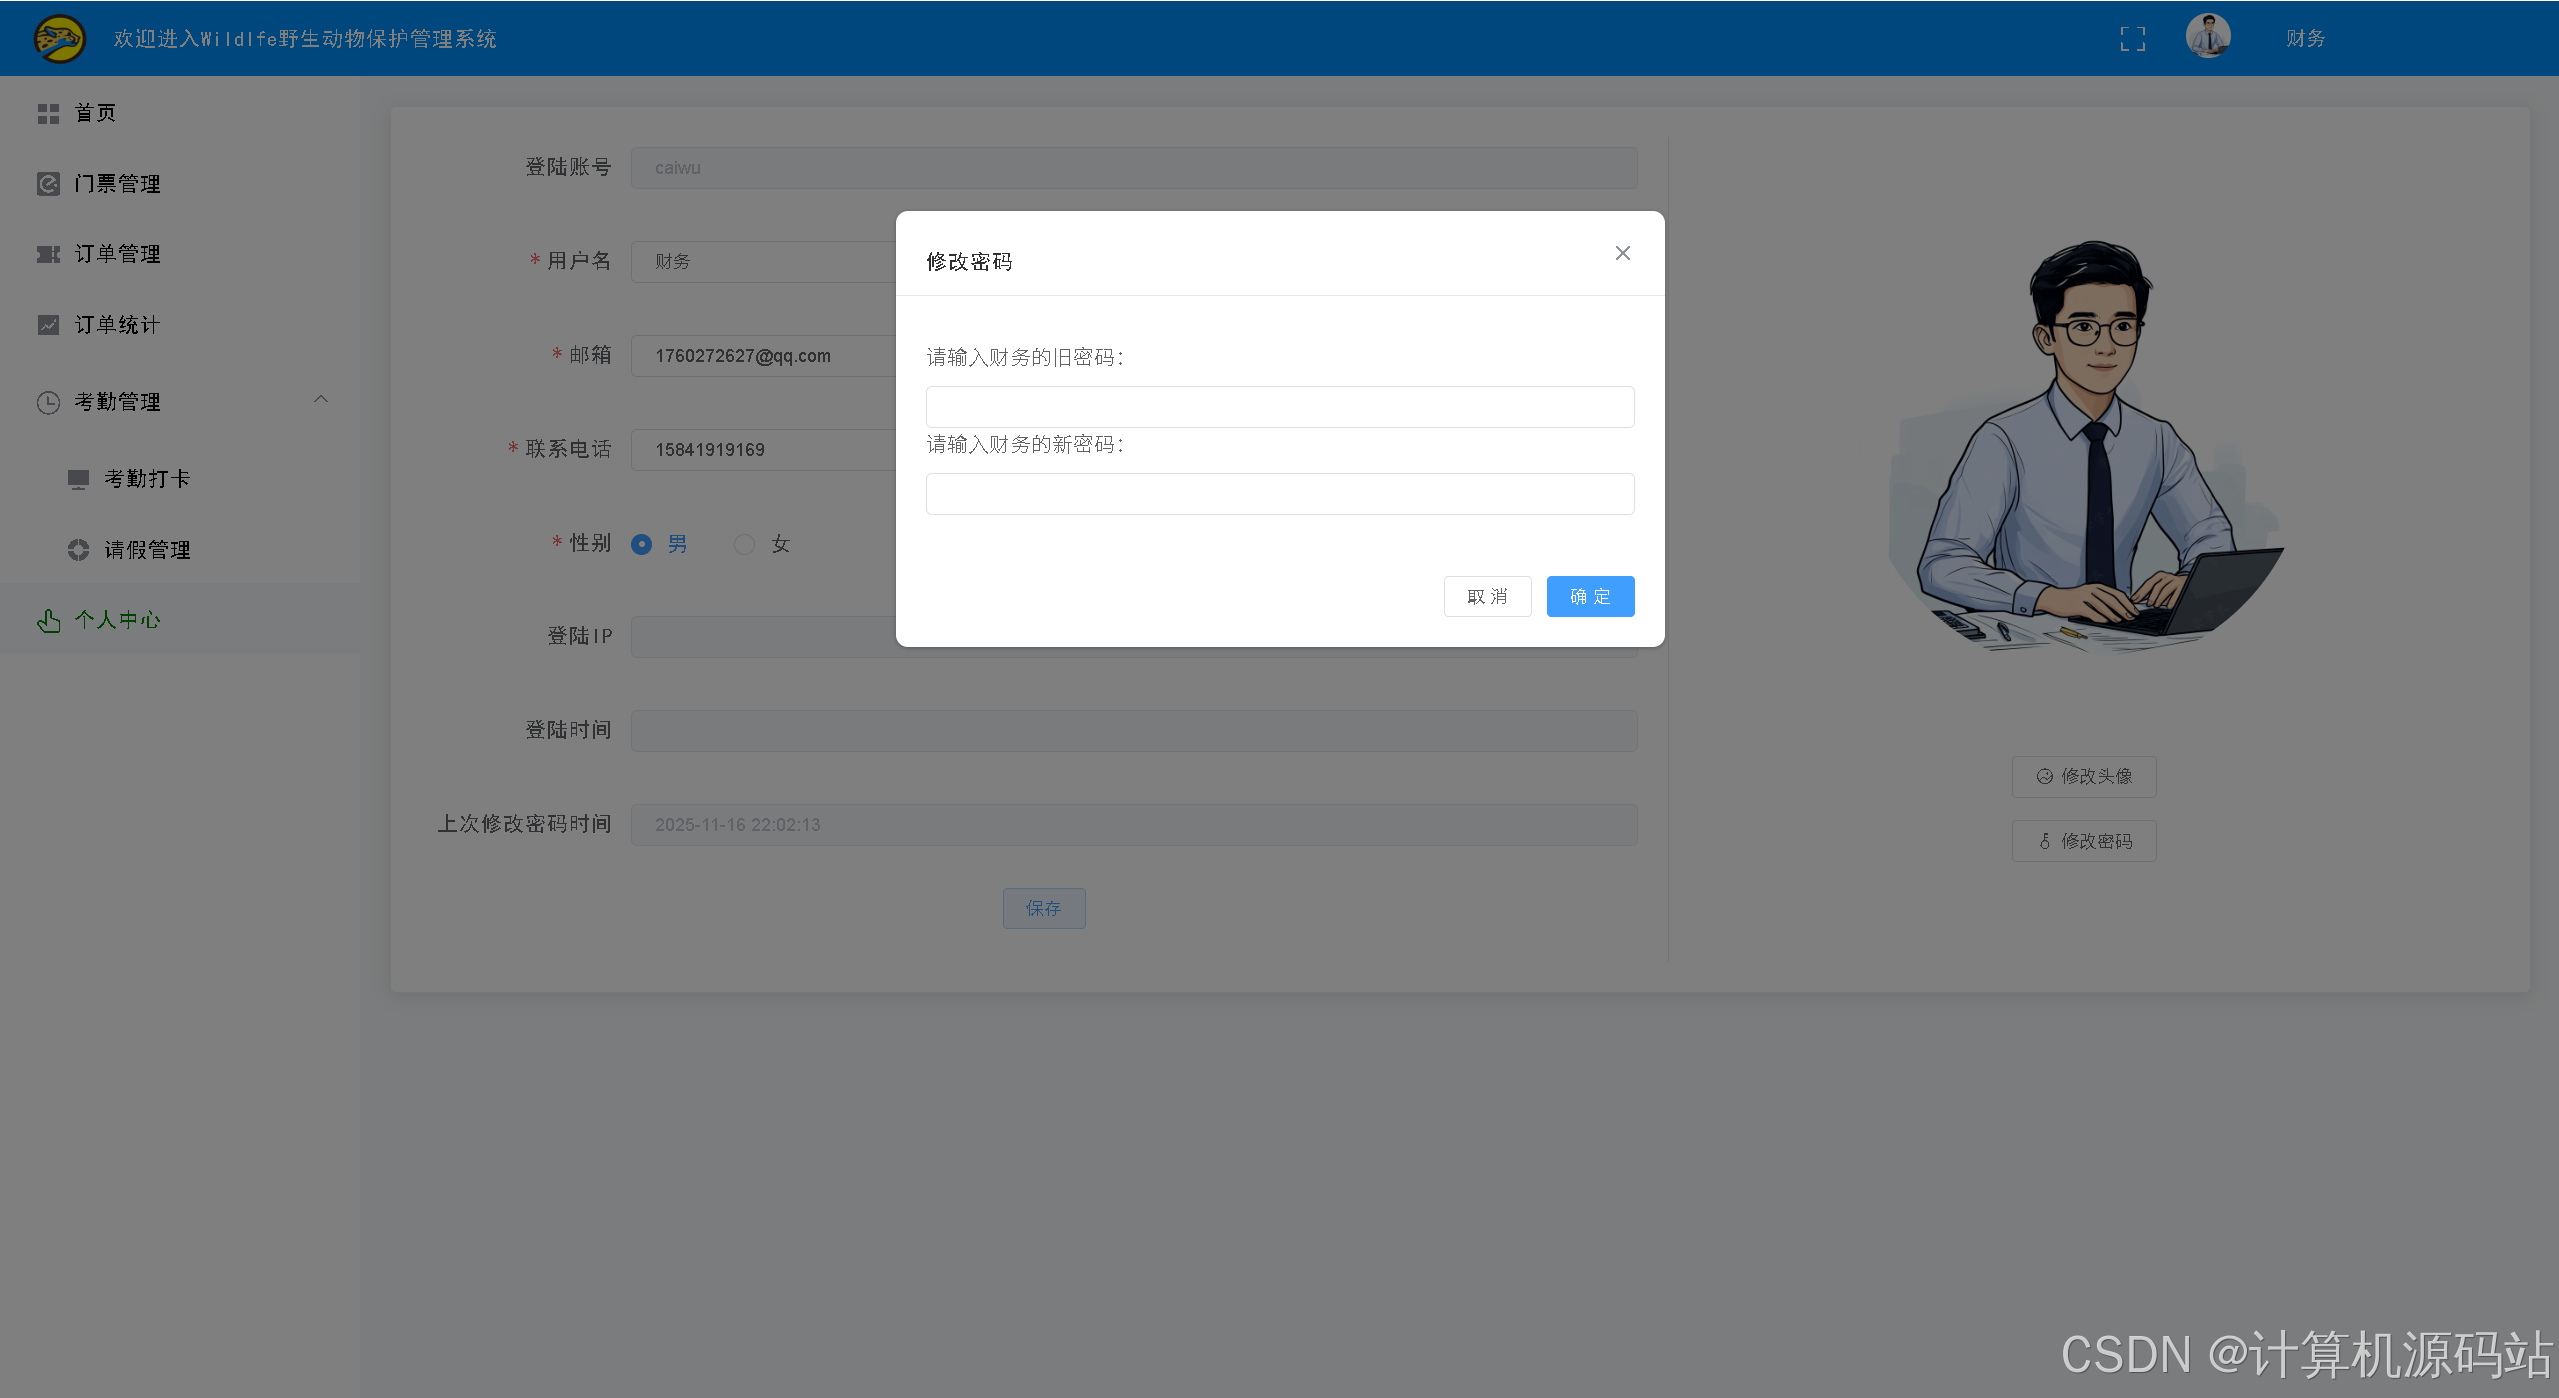Image resolution: width=2559 pixels, height=1398 pixels.
Task: Click the 首页 grid icon
Action: click(x=48, y=114)
